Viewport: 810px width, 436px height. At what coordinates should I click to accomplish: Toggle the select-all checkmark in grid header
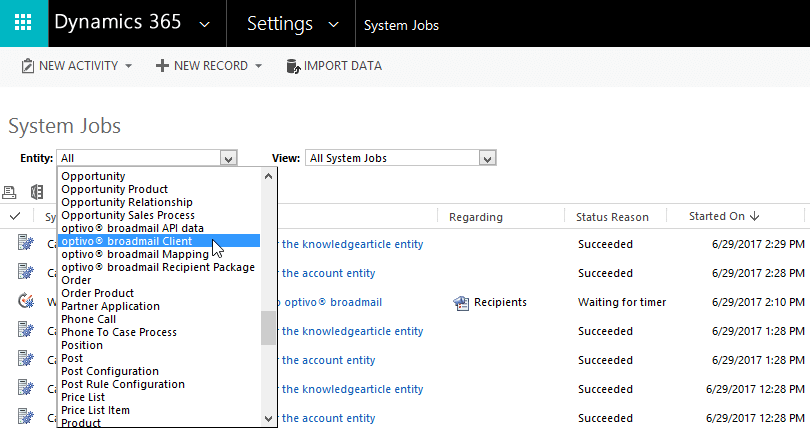coord(15,216)
